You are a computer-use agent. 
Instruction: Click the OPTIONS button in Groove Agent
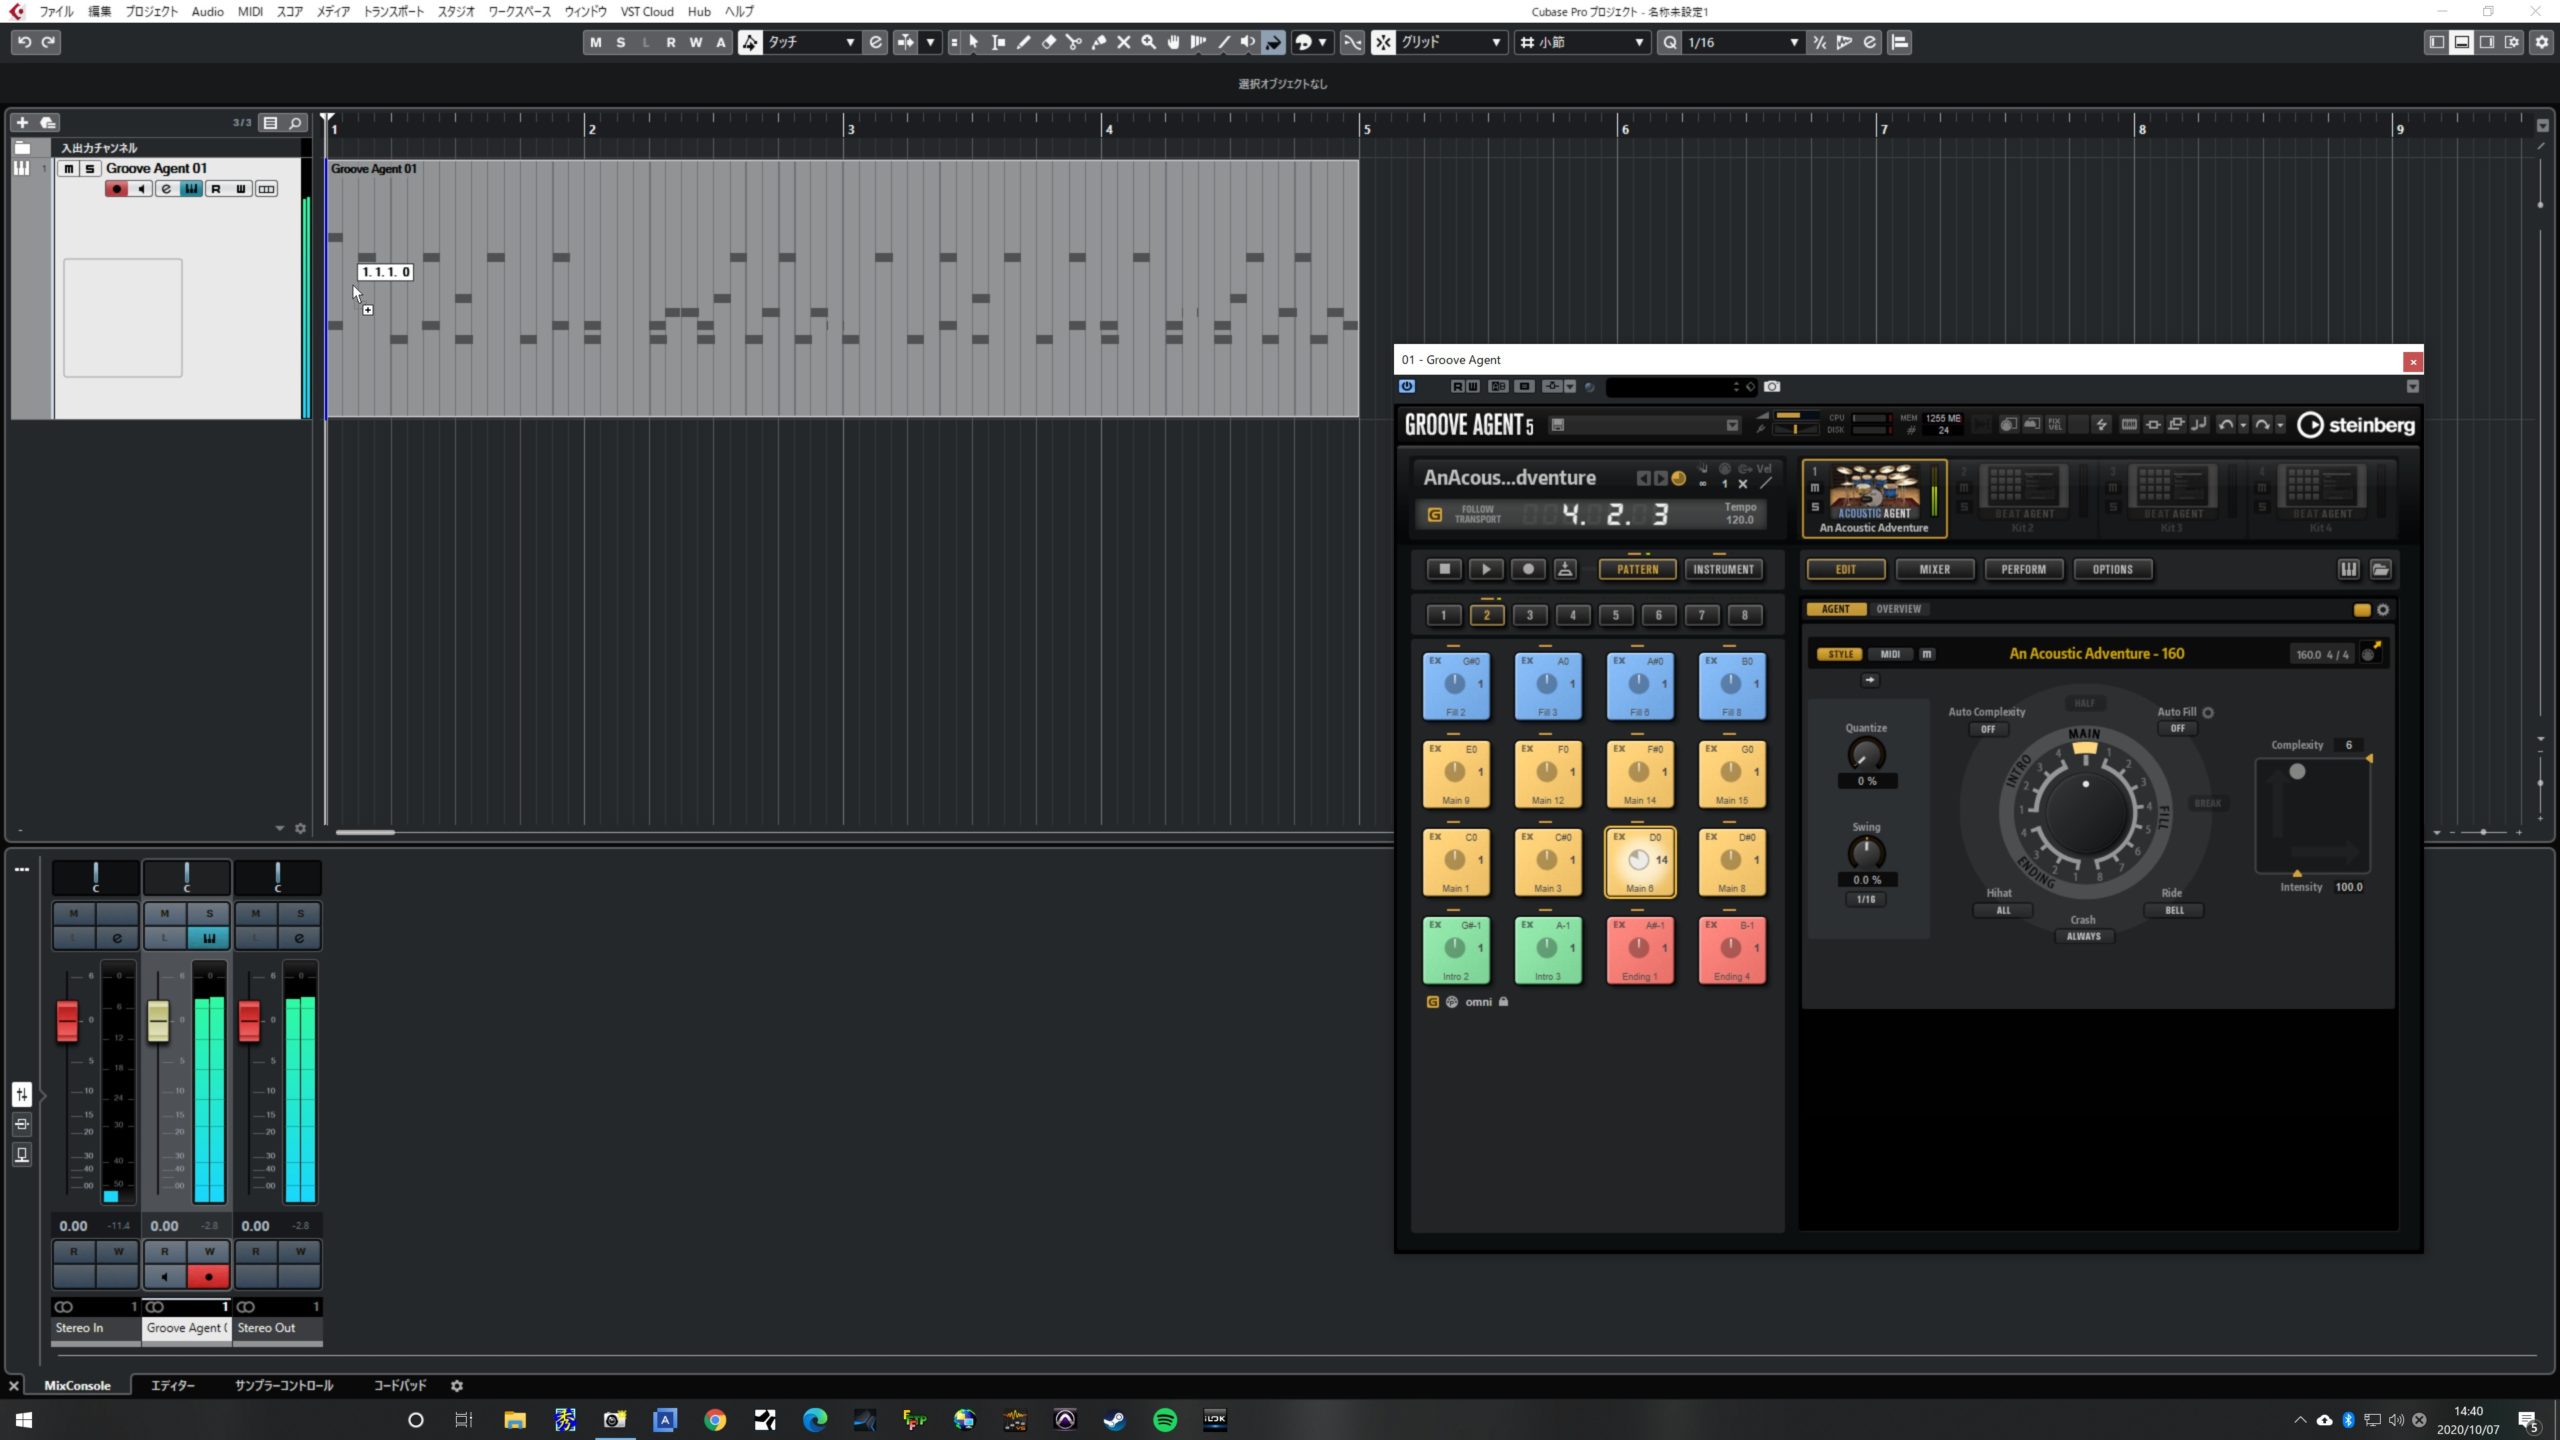point(2113,569)
